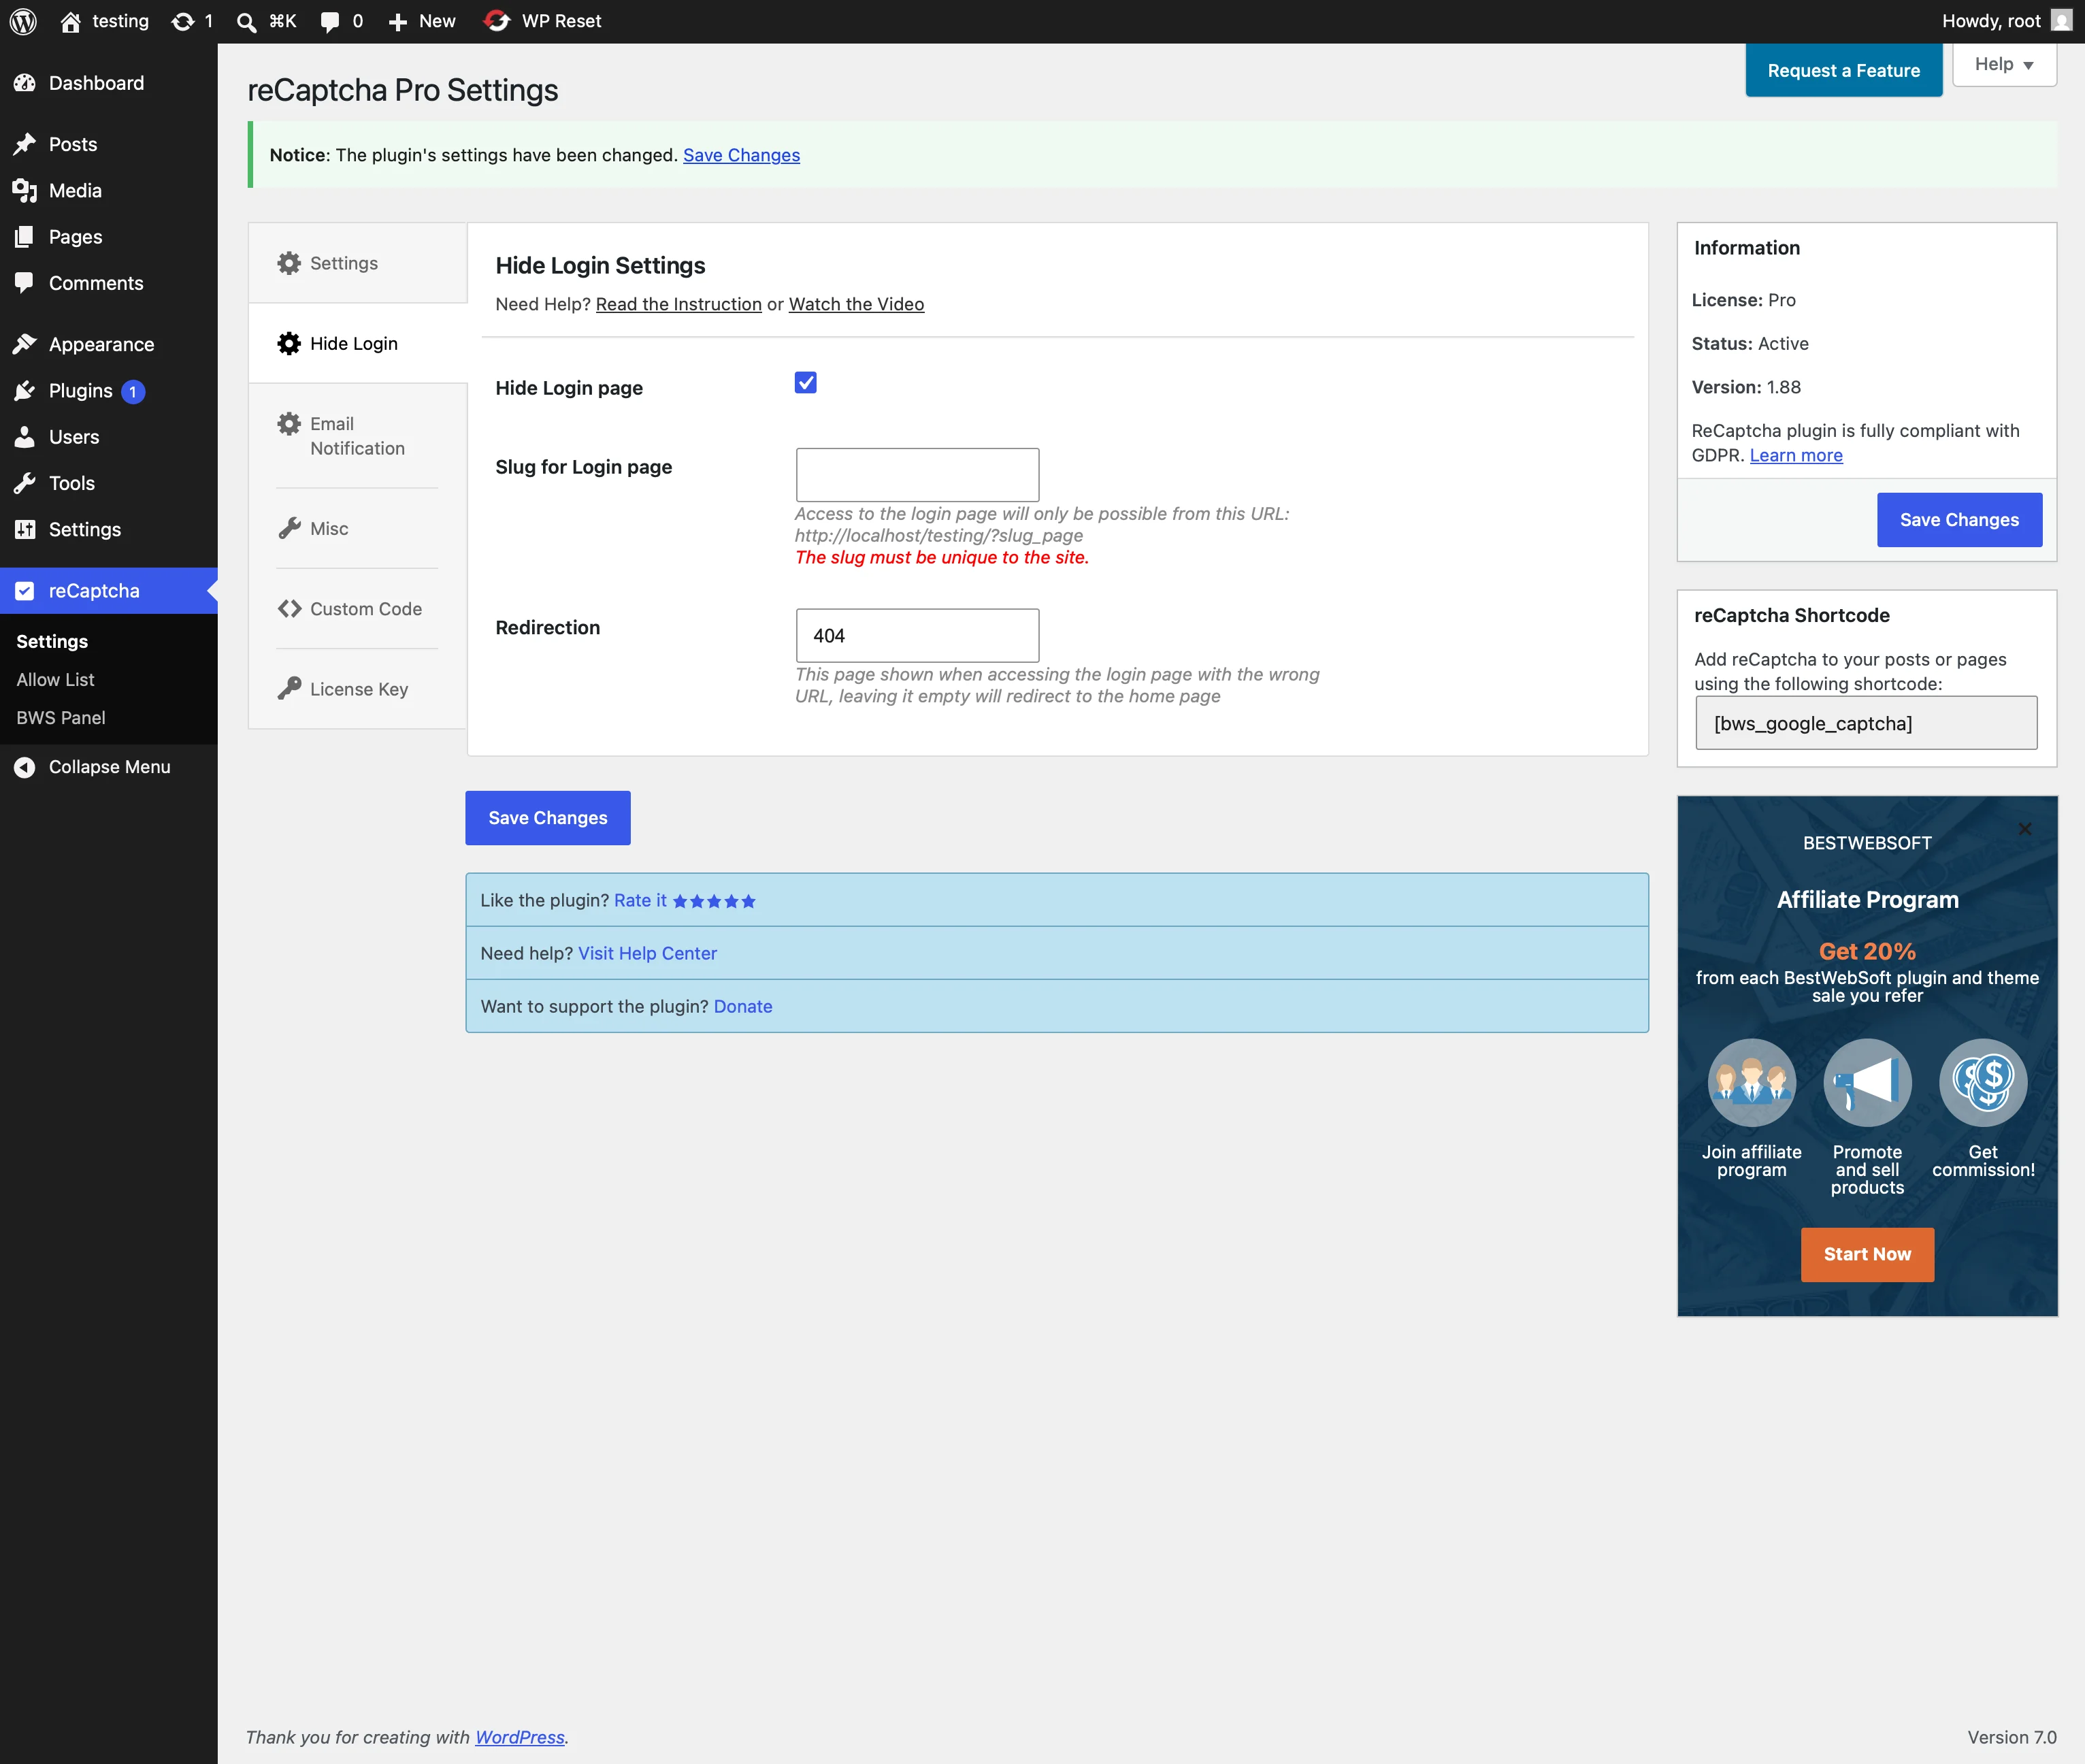Close the BestWebSoft affiliate banner

(x=2025, y=829)
